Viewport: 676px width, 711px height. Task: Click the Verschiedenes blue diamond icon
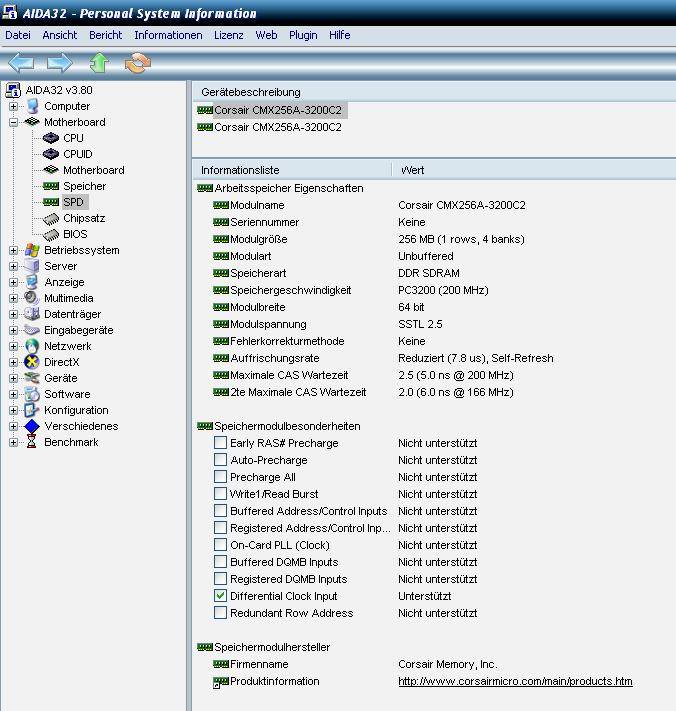pos(32,426)
